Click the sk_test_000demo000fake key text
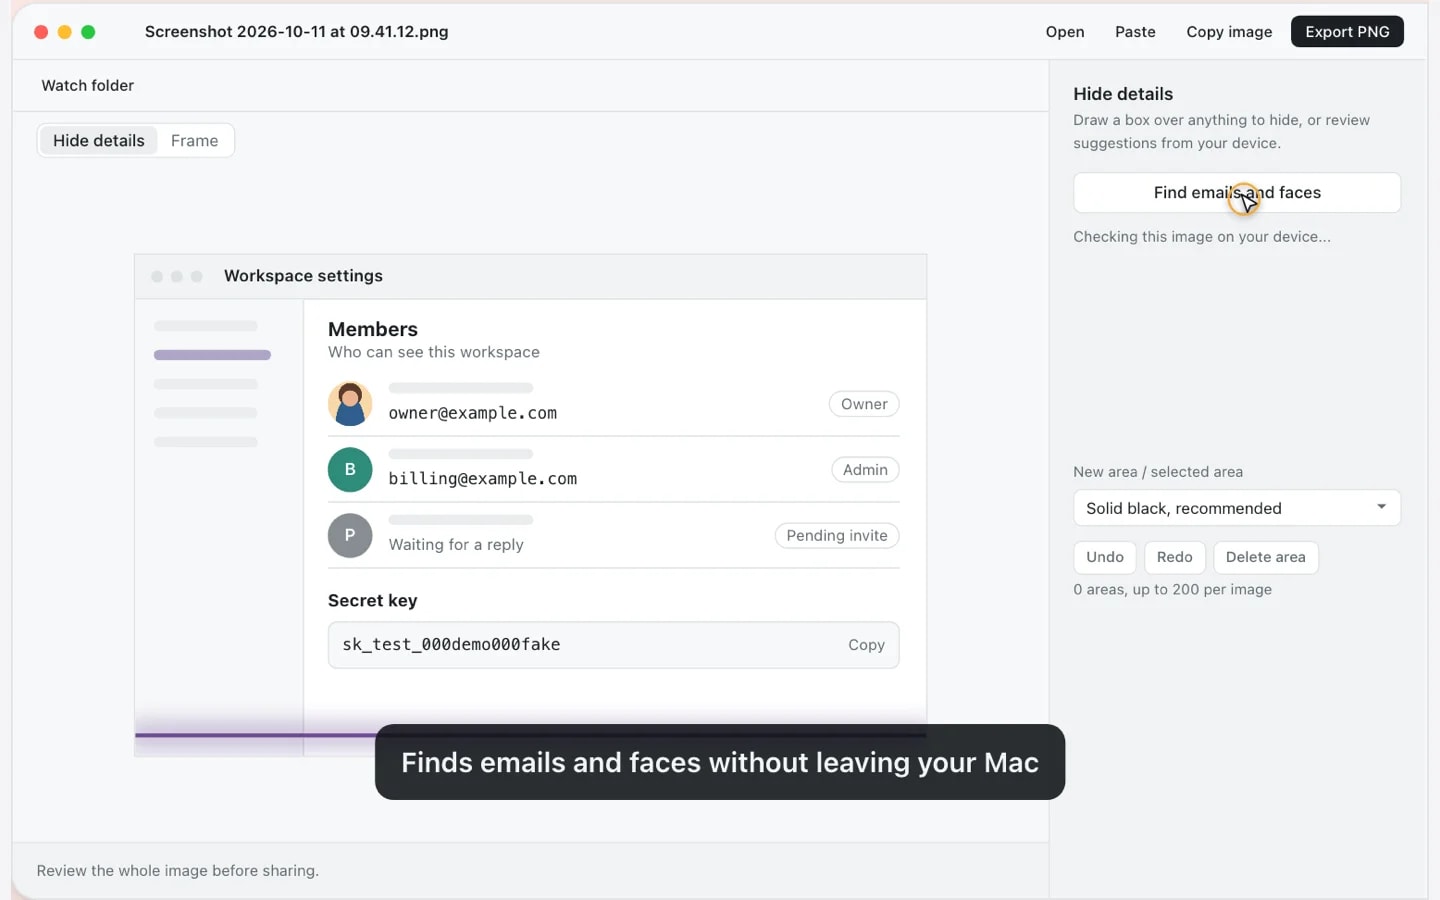Viewport: 1440px width, 900px height. (x=451, y=645)
